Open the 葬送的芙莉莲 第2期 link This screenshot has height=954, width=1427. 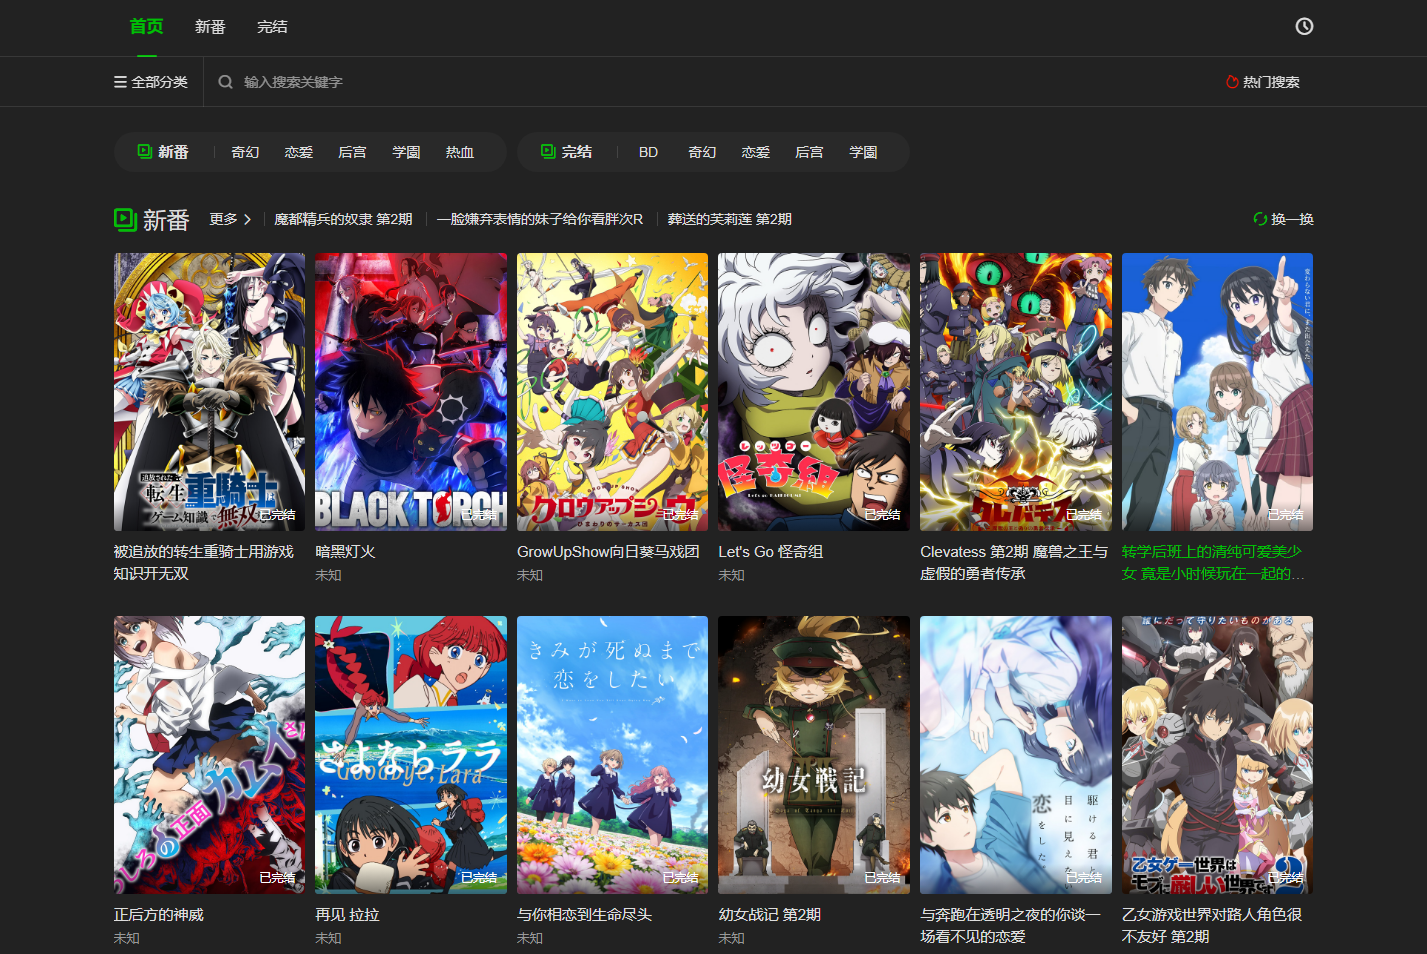(730, 219)
